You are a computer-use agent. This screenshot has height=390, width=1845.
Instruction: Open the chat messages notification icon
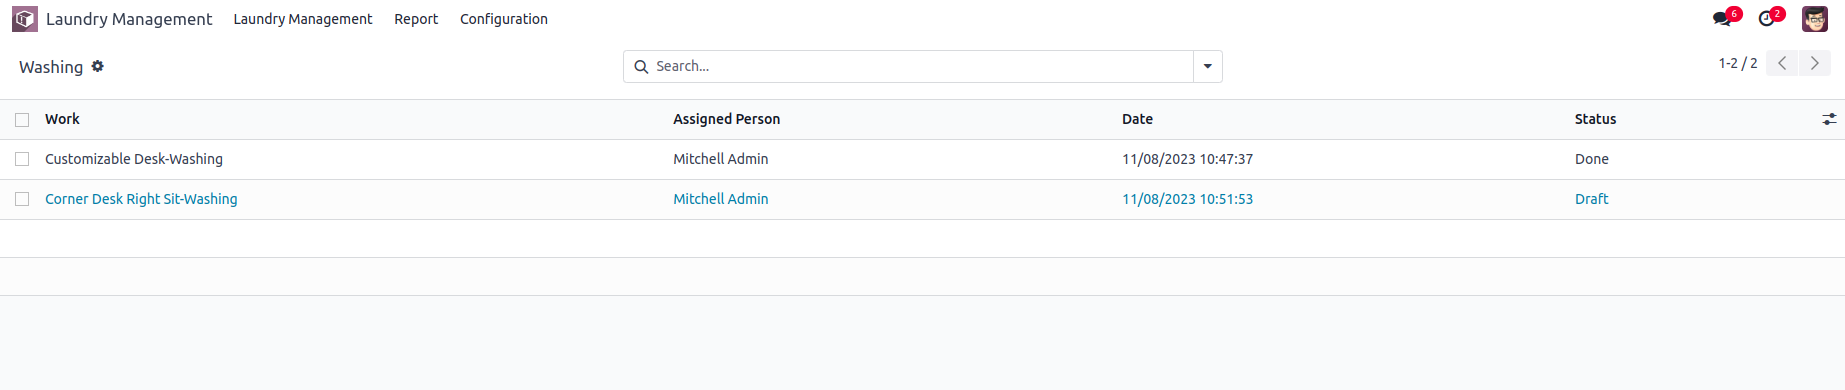click(1722, 19)
